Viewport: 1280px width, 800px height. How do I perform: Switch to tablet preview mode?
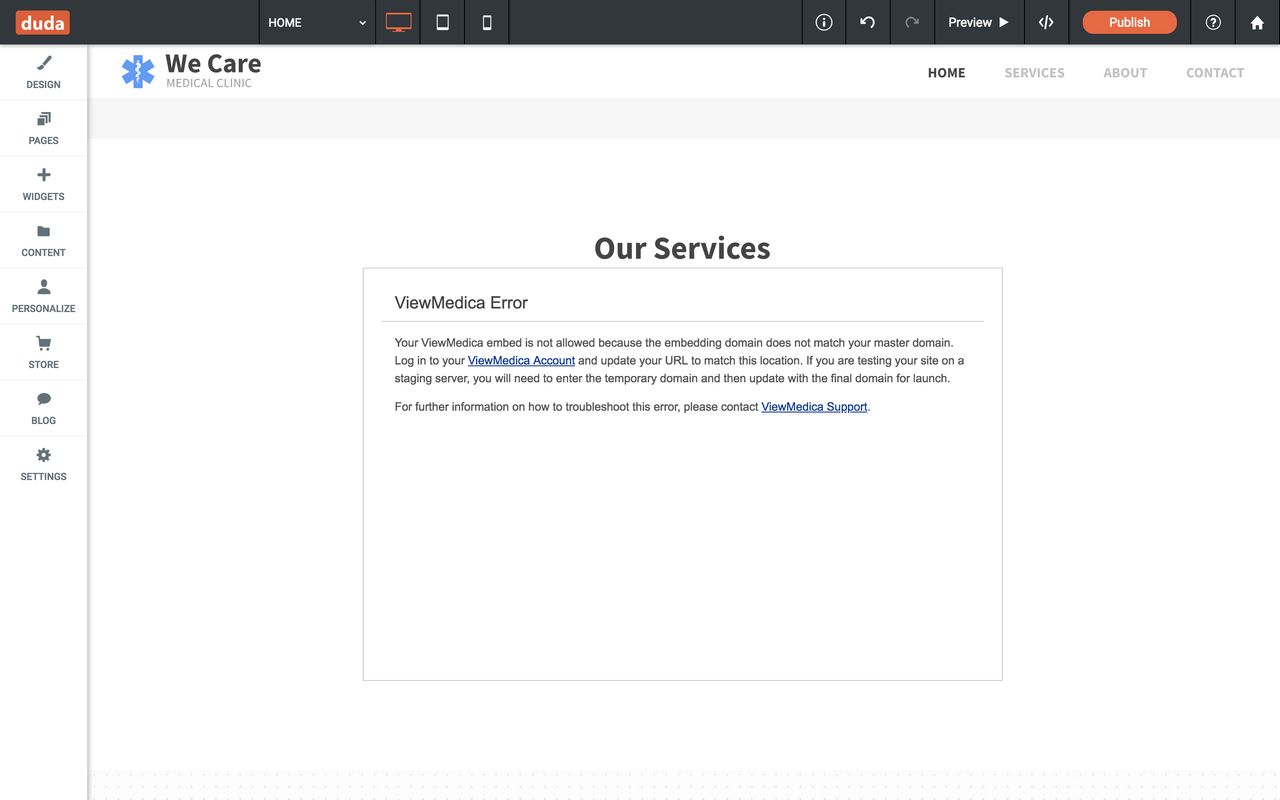click(442, 21)
